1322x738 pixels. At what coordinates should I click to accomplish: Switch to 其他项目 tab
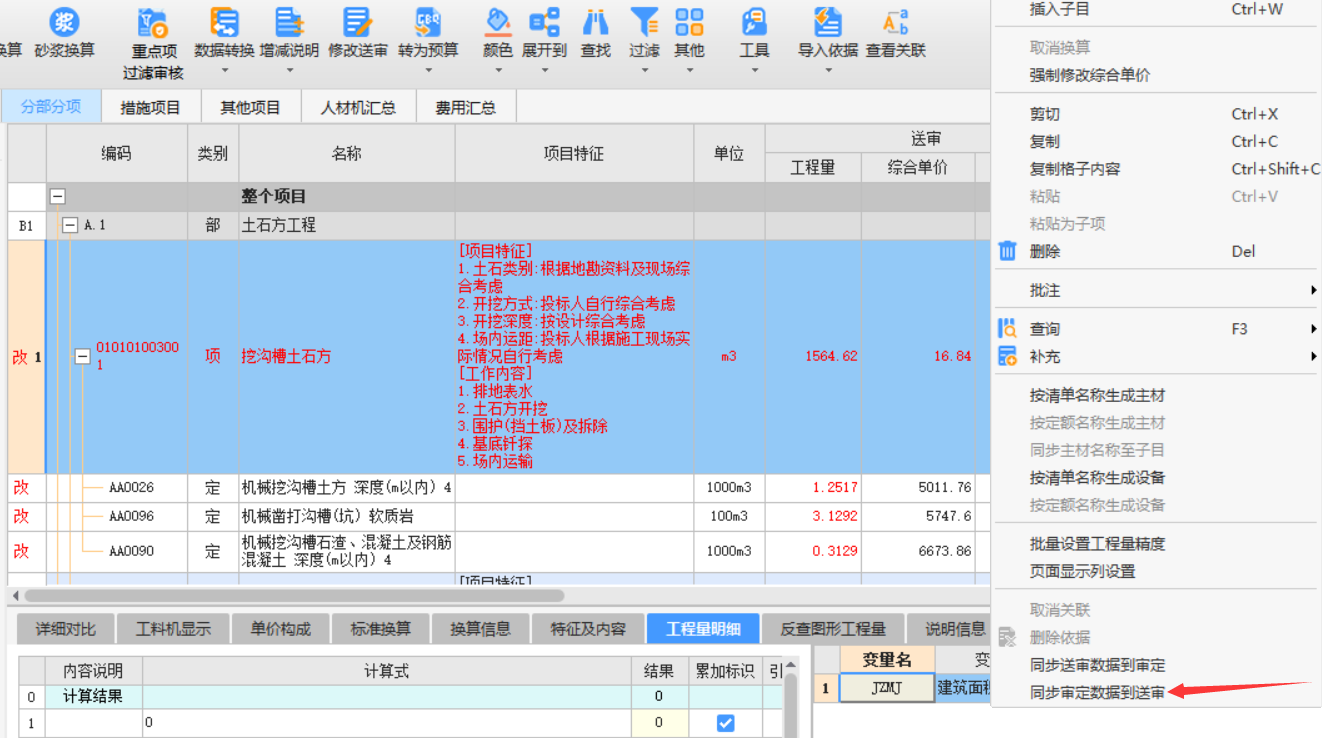[250, 107]
